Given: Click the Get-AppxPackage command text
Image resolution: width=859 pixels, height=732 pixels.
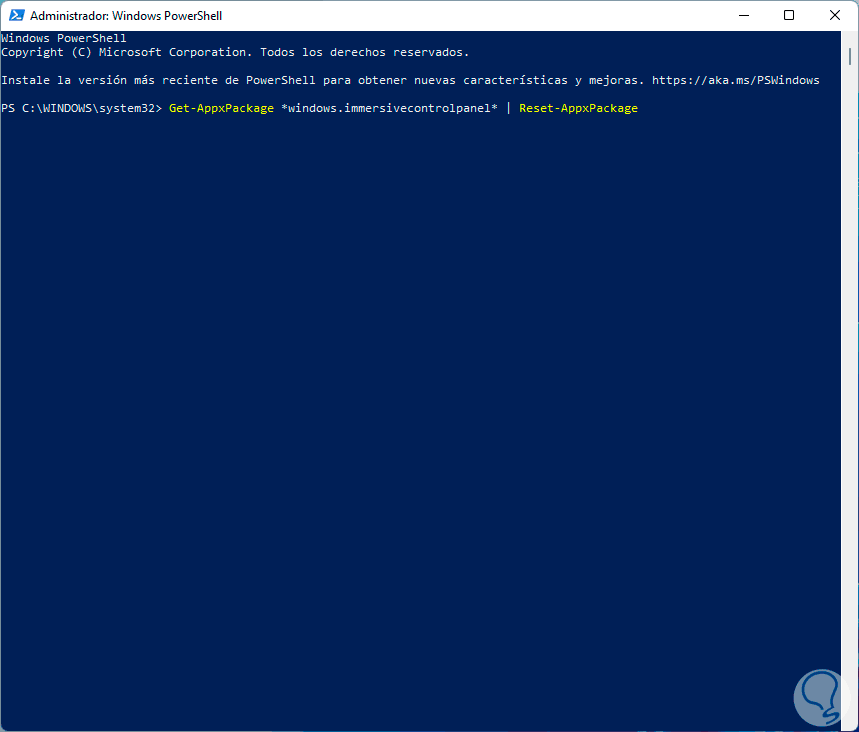Looking at the screenshot, I should (221, 108).
